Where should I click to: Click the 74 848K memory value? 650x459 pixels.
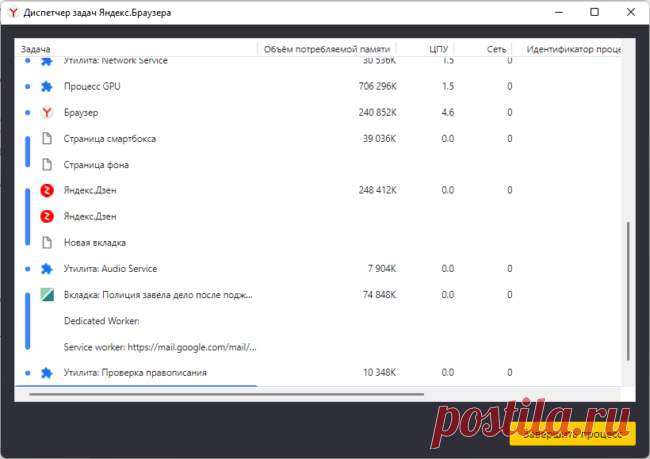coord(379,294)
